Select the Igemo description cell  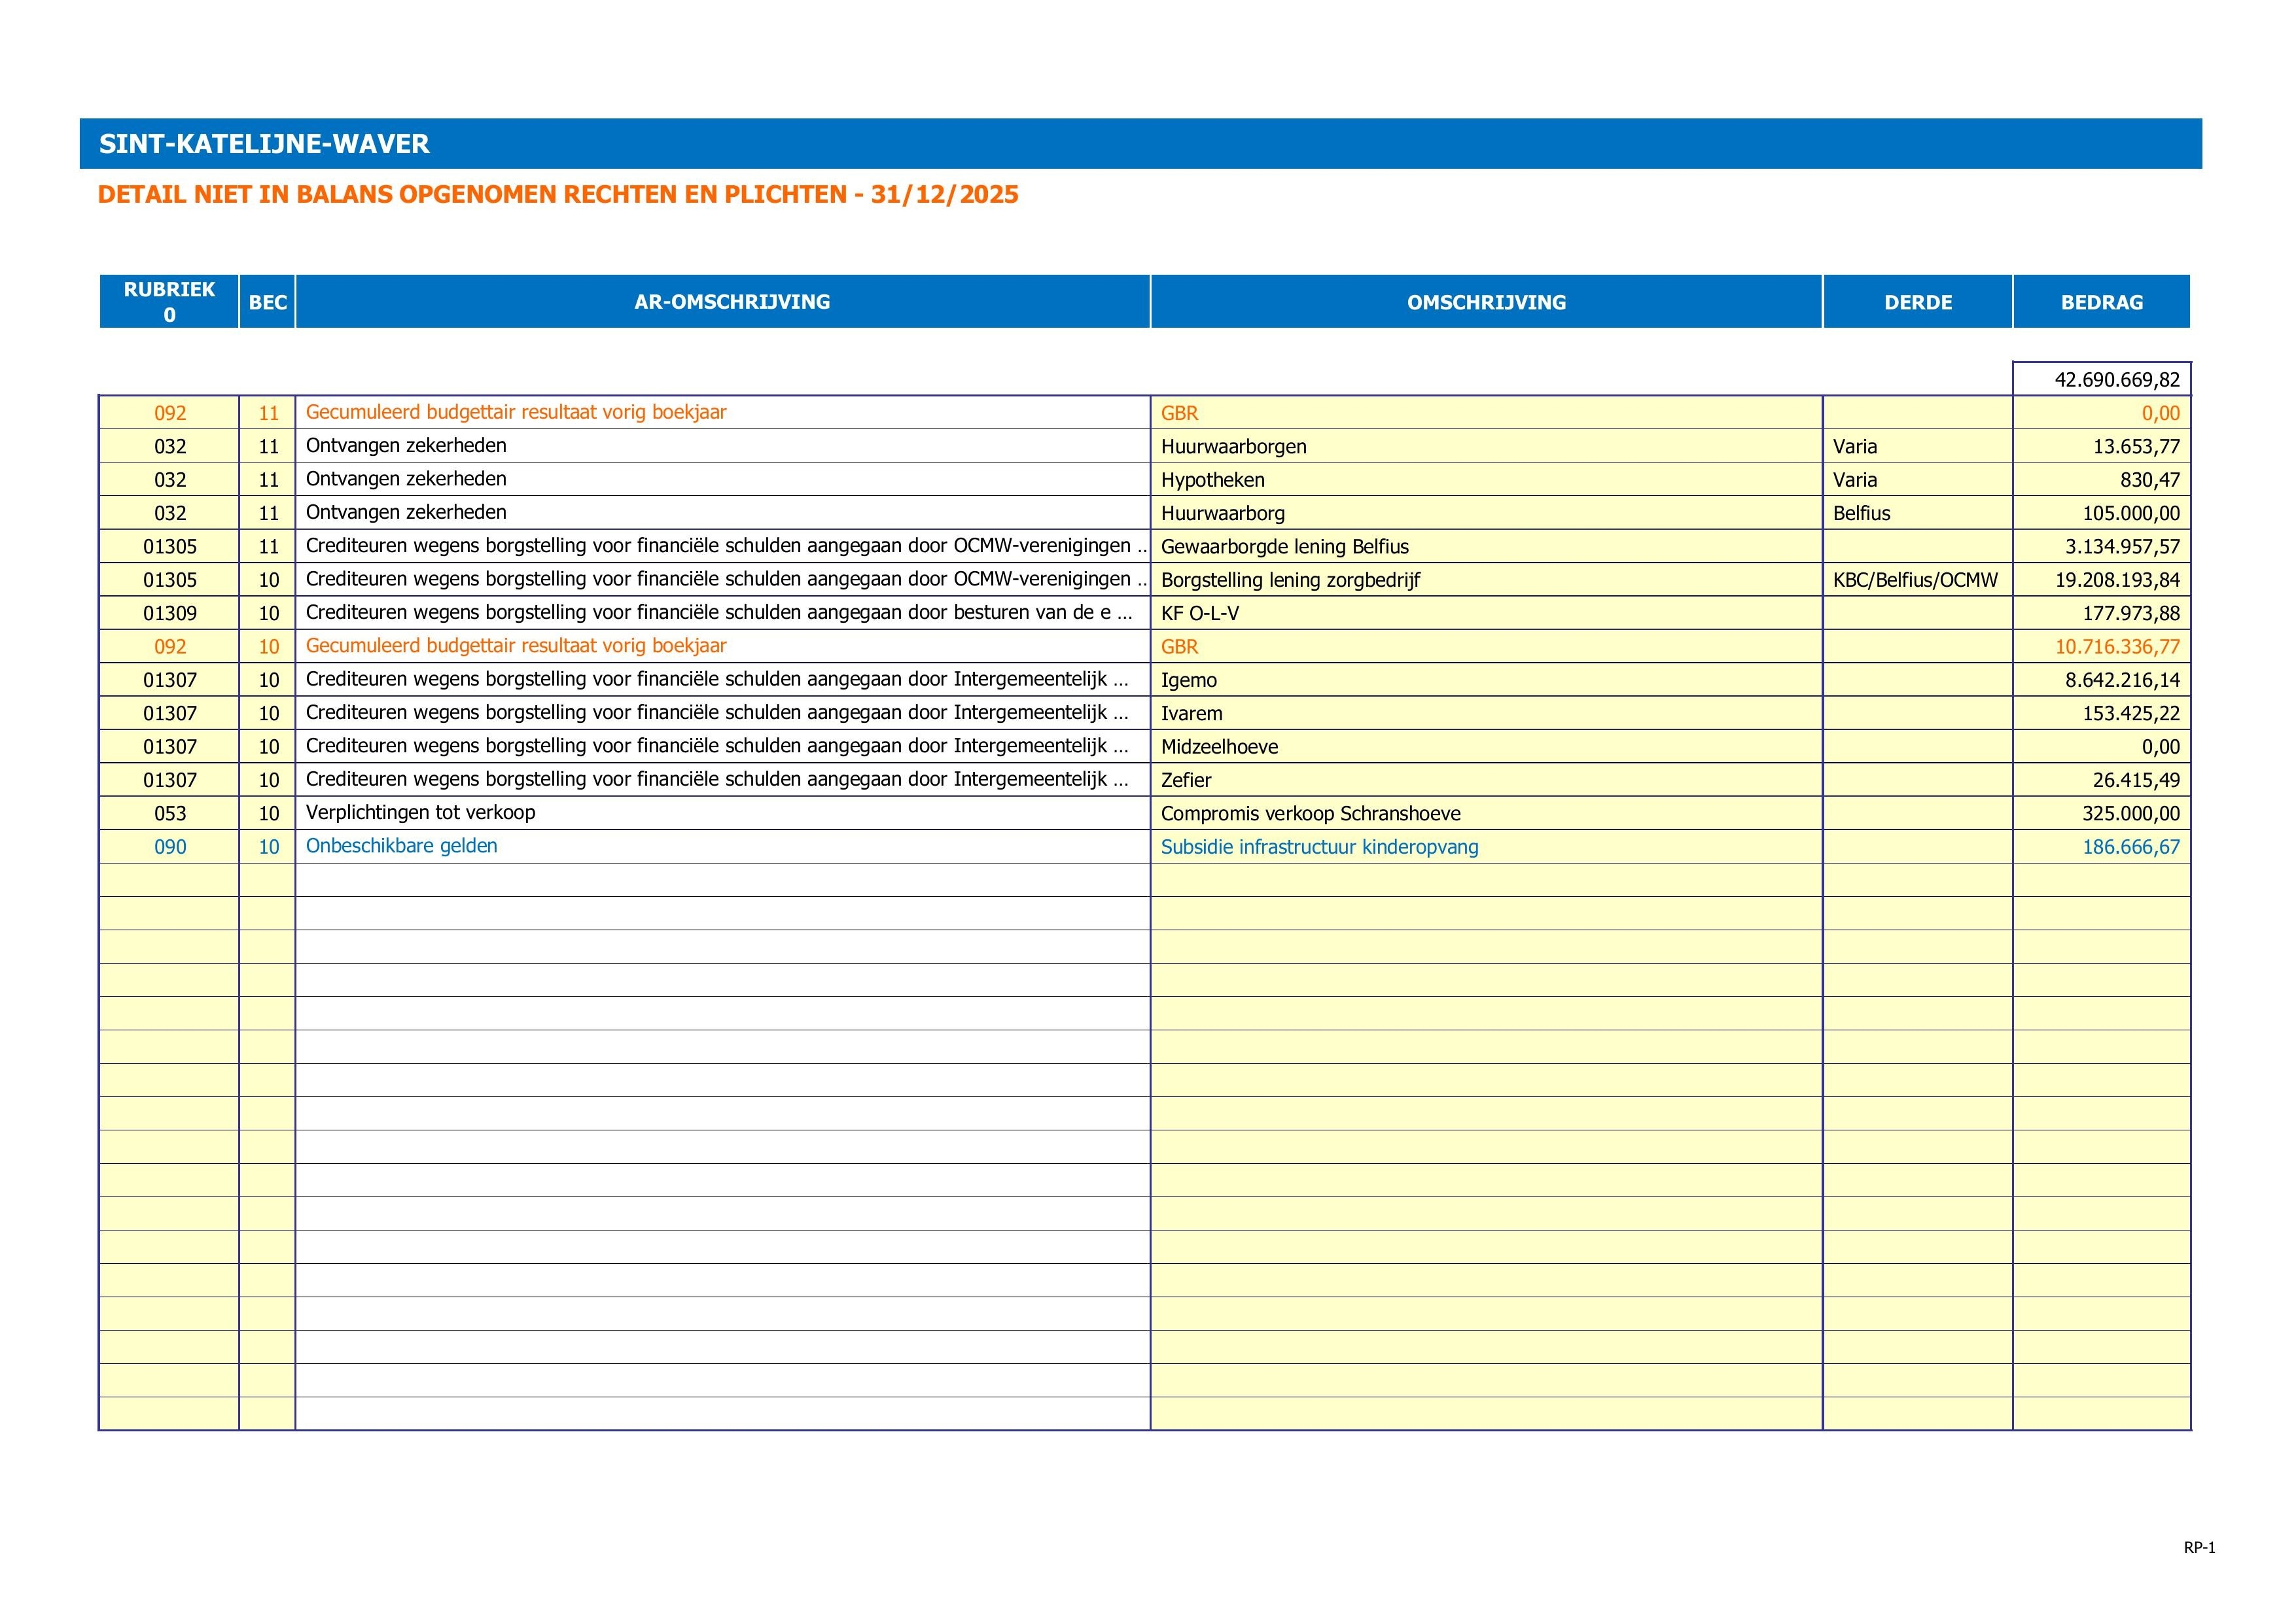(x=1486, y=679)
